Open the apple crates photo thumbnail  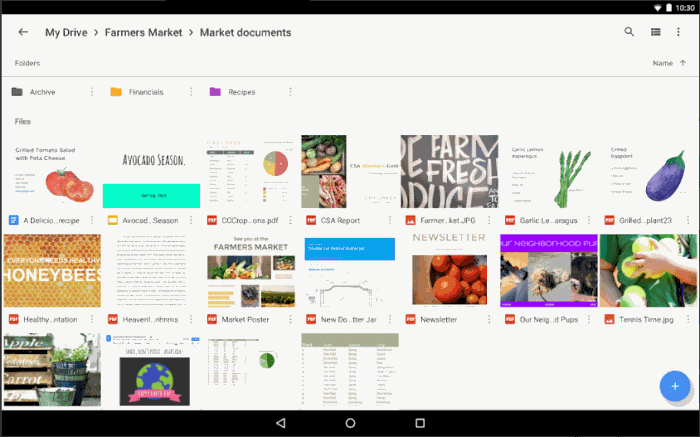[52, 370]
